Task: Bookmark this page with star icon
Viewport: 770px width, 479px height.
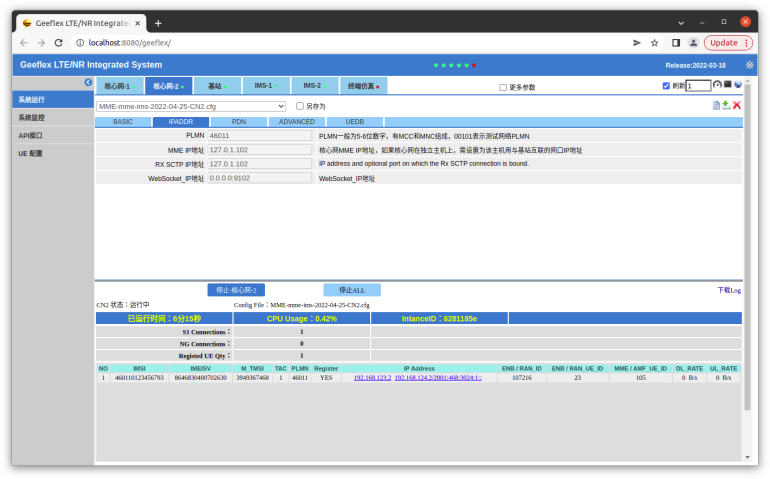Action: 655,43
